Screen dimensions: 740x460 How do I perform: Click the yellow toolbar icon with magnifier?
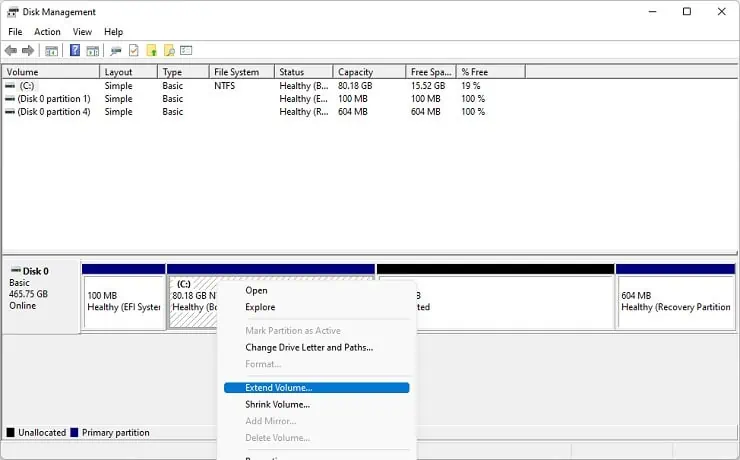point(169,51)
